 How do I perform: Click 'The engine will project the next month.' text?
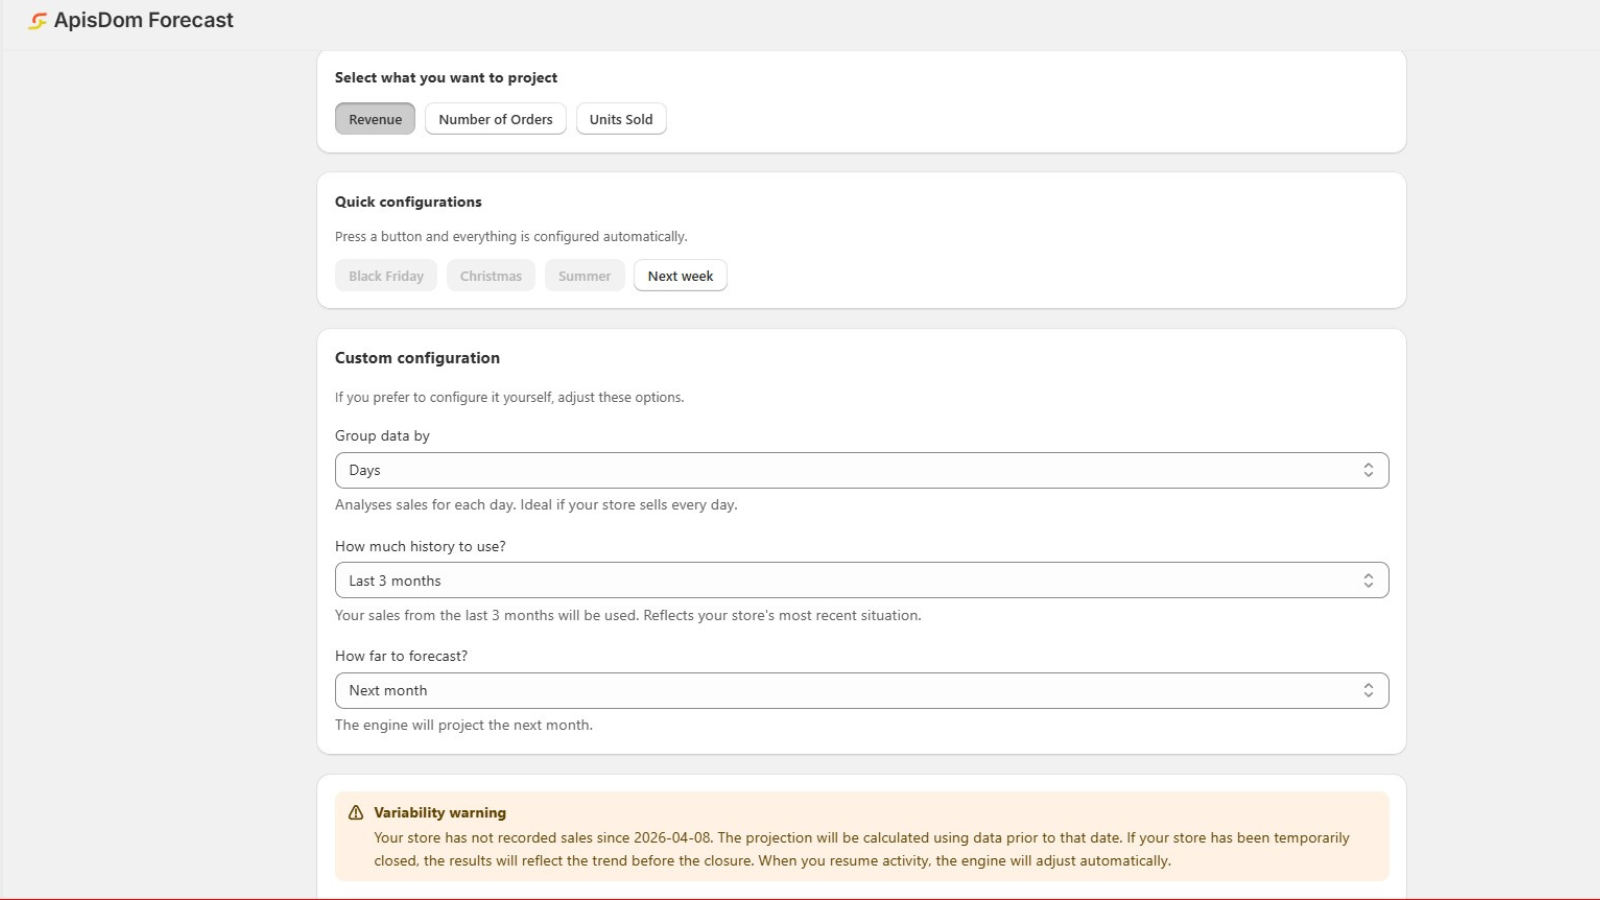point(464,725)
